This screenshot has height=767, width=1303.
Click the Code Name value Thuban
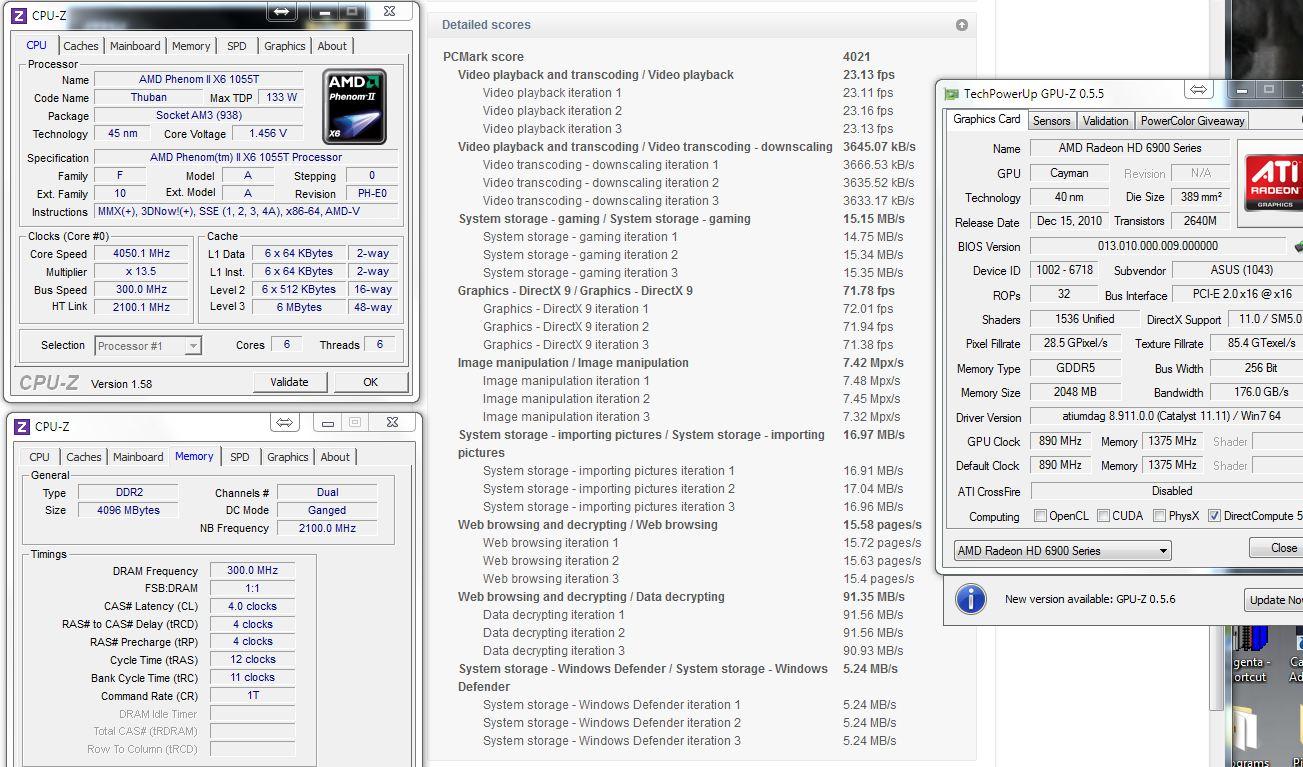[149, 98]
